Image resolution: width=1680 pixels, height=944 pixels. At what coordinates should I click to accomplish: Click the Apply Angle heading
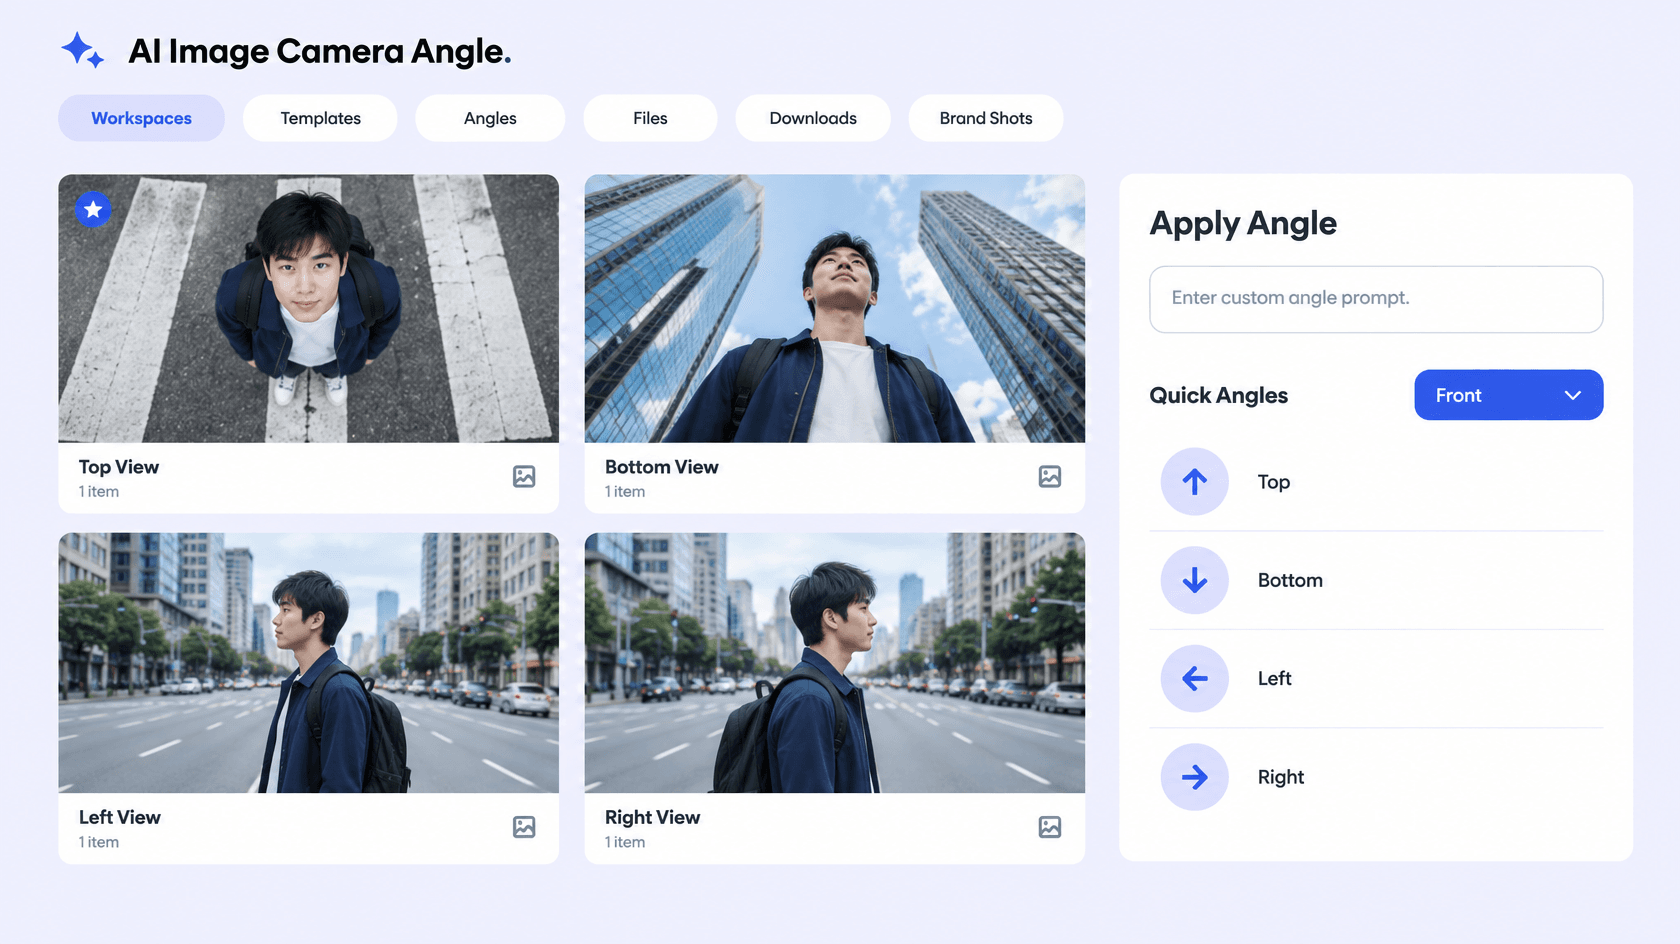point(1243,223)
